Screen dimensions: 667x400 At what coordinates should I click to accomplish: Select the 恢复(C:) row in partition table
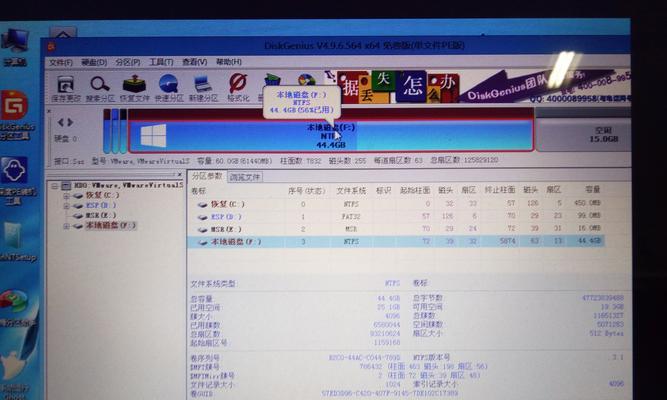pyautogui.click(x=396, y=204)
